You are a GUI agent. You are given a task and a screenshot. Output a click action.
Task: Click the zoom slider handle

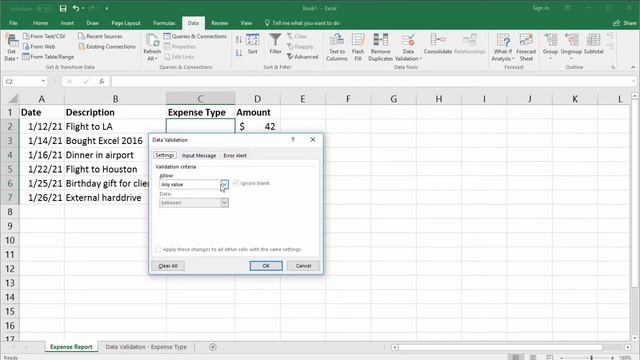(591, 358)
